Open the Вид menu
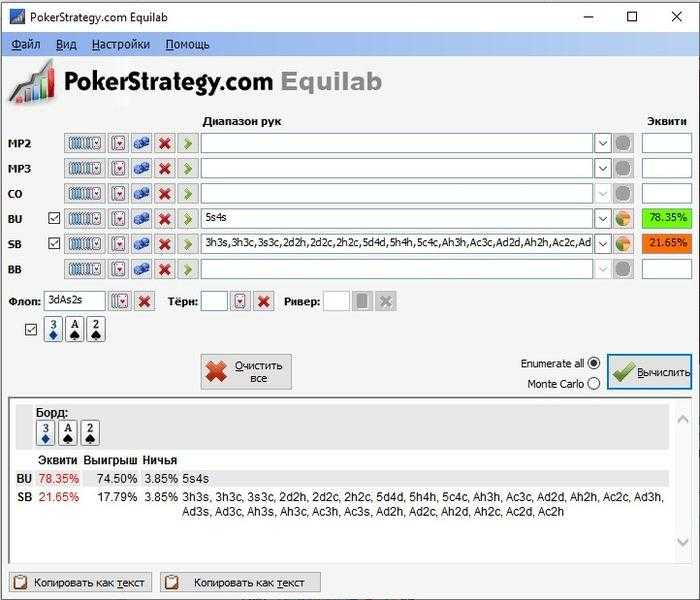 coord(66,45)
